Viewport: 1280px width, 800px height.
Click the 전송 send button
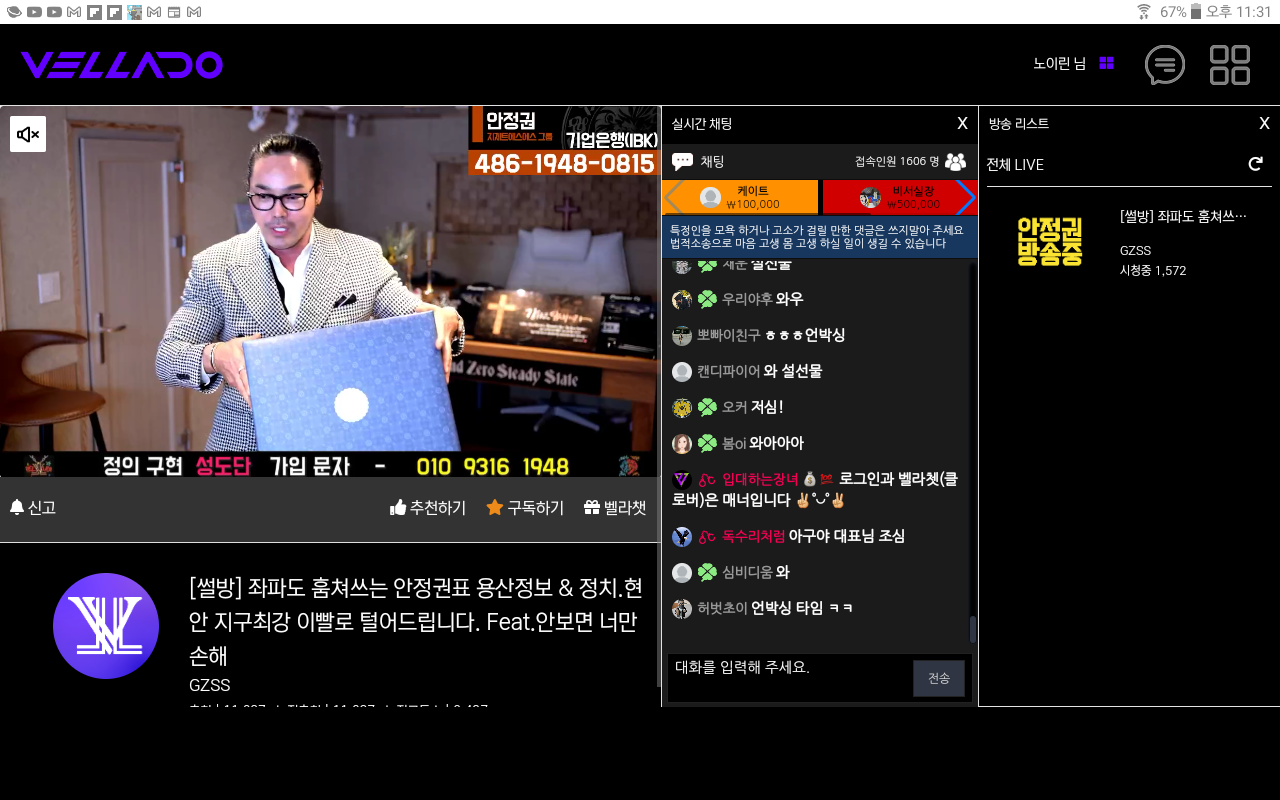point(939,678)
